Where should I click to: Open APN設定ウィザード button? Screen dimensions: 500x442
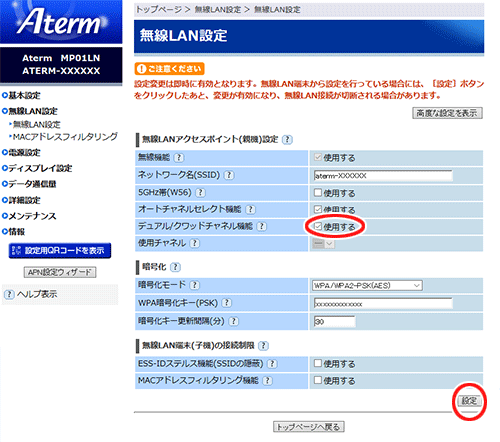60,272
